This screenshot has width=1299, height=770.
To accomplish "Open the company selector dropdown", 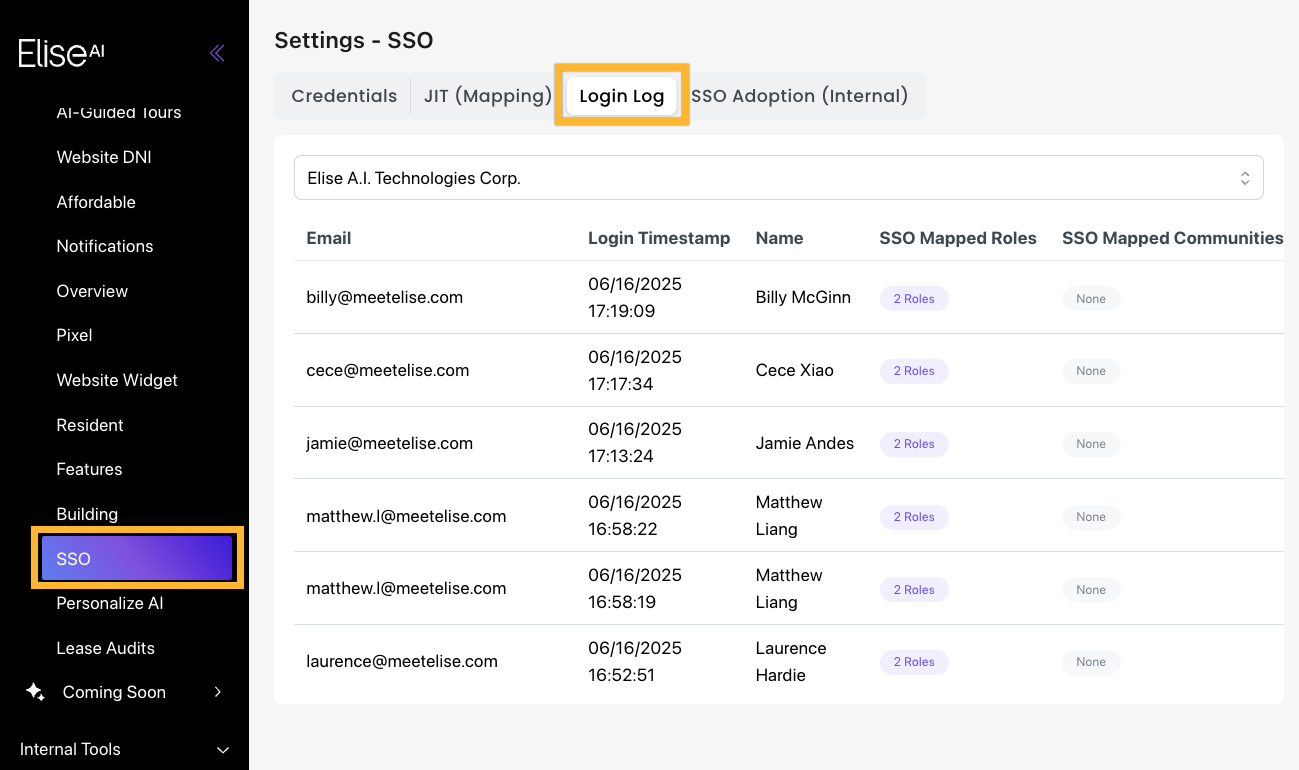I will [x=779, y=178].
